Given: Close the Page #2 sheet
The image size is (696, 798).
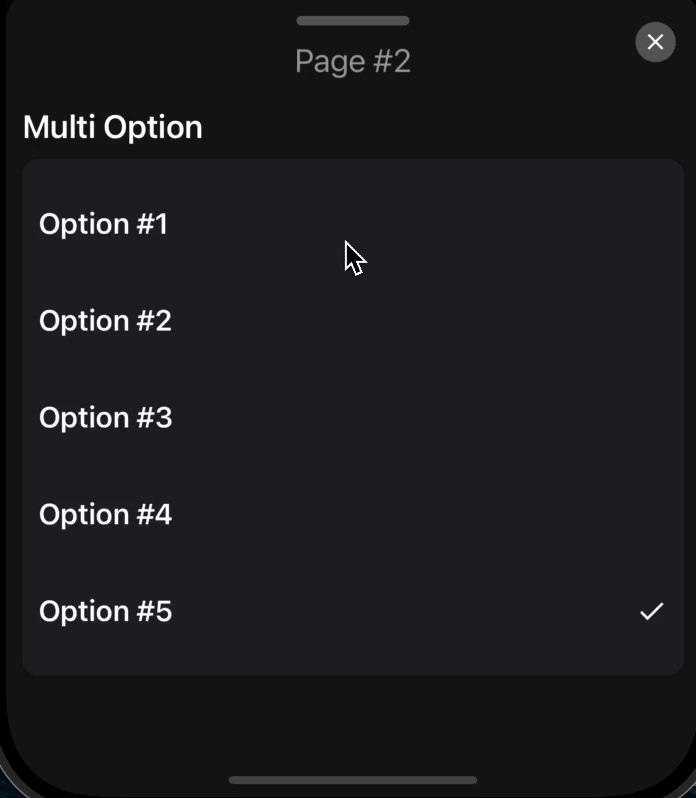Looking at the screenshot, I should click(x=655, y=42).
